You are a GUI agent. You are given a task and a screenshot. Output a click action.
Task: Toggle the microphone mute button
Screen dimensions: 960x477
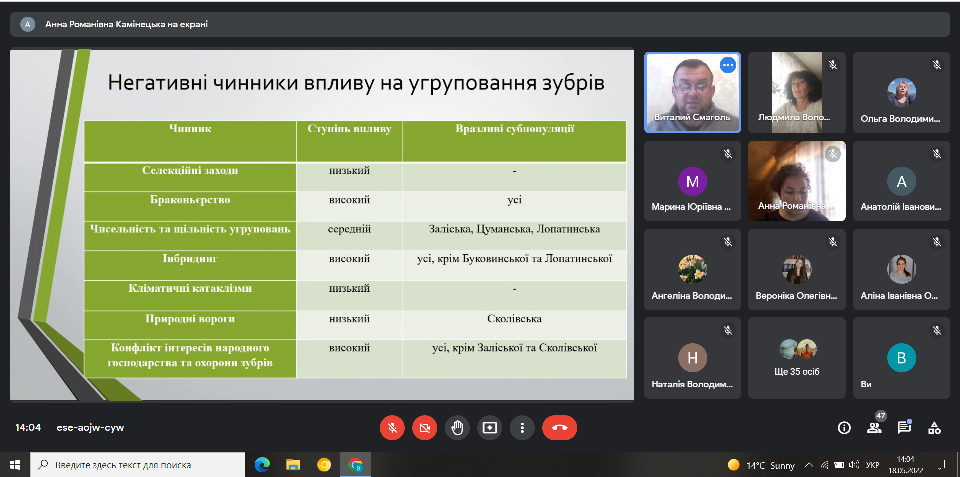(392, 427)
